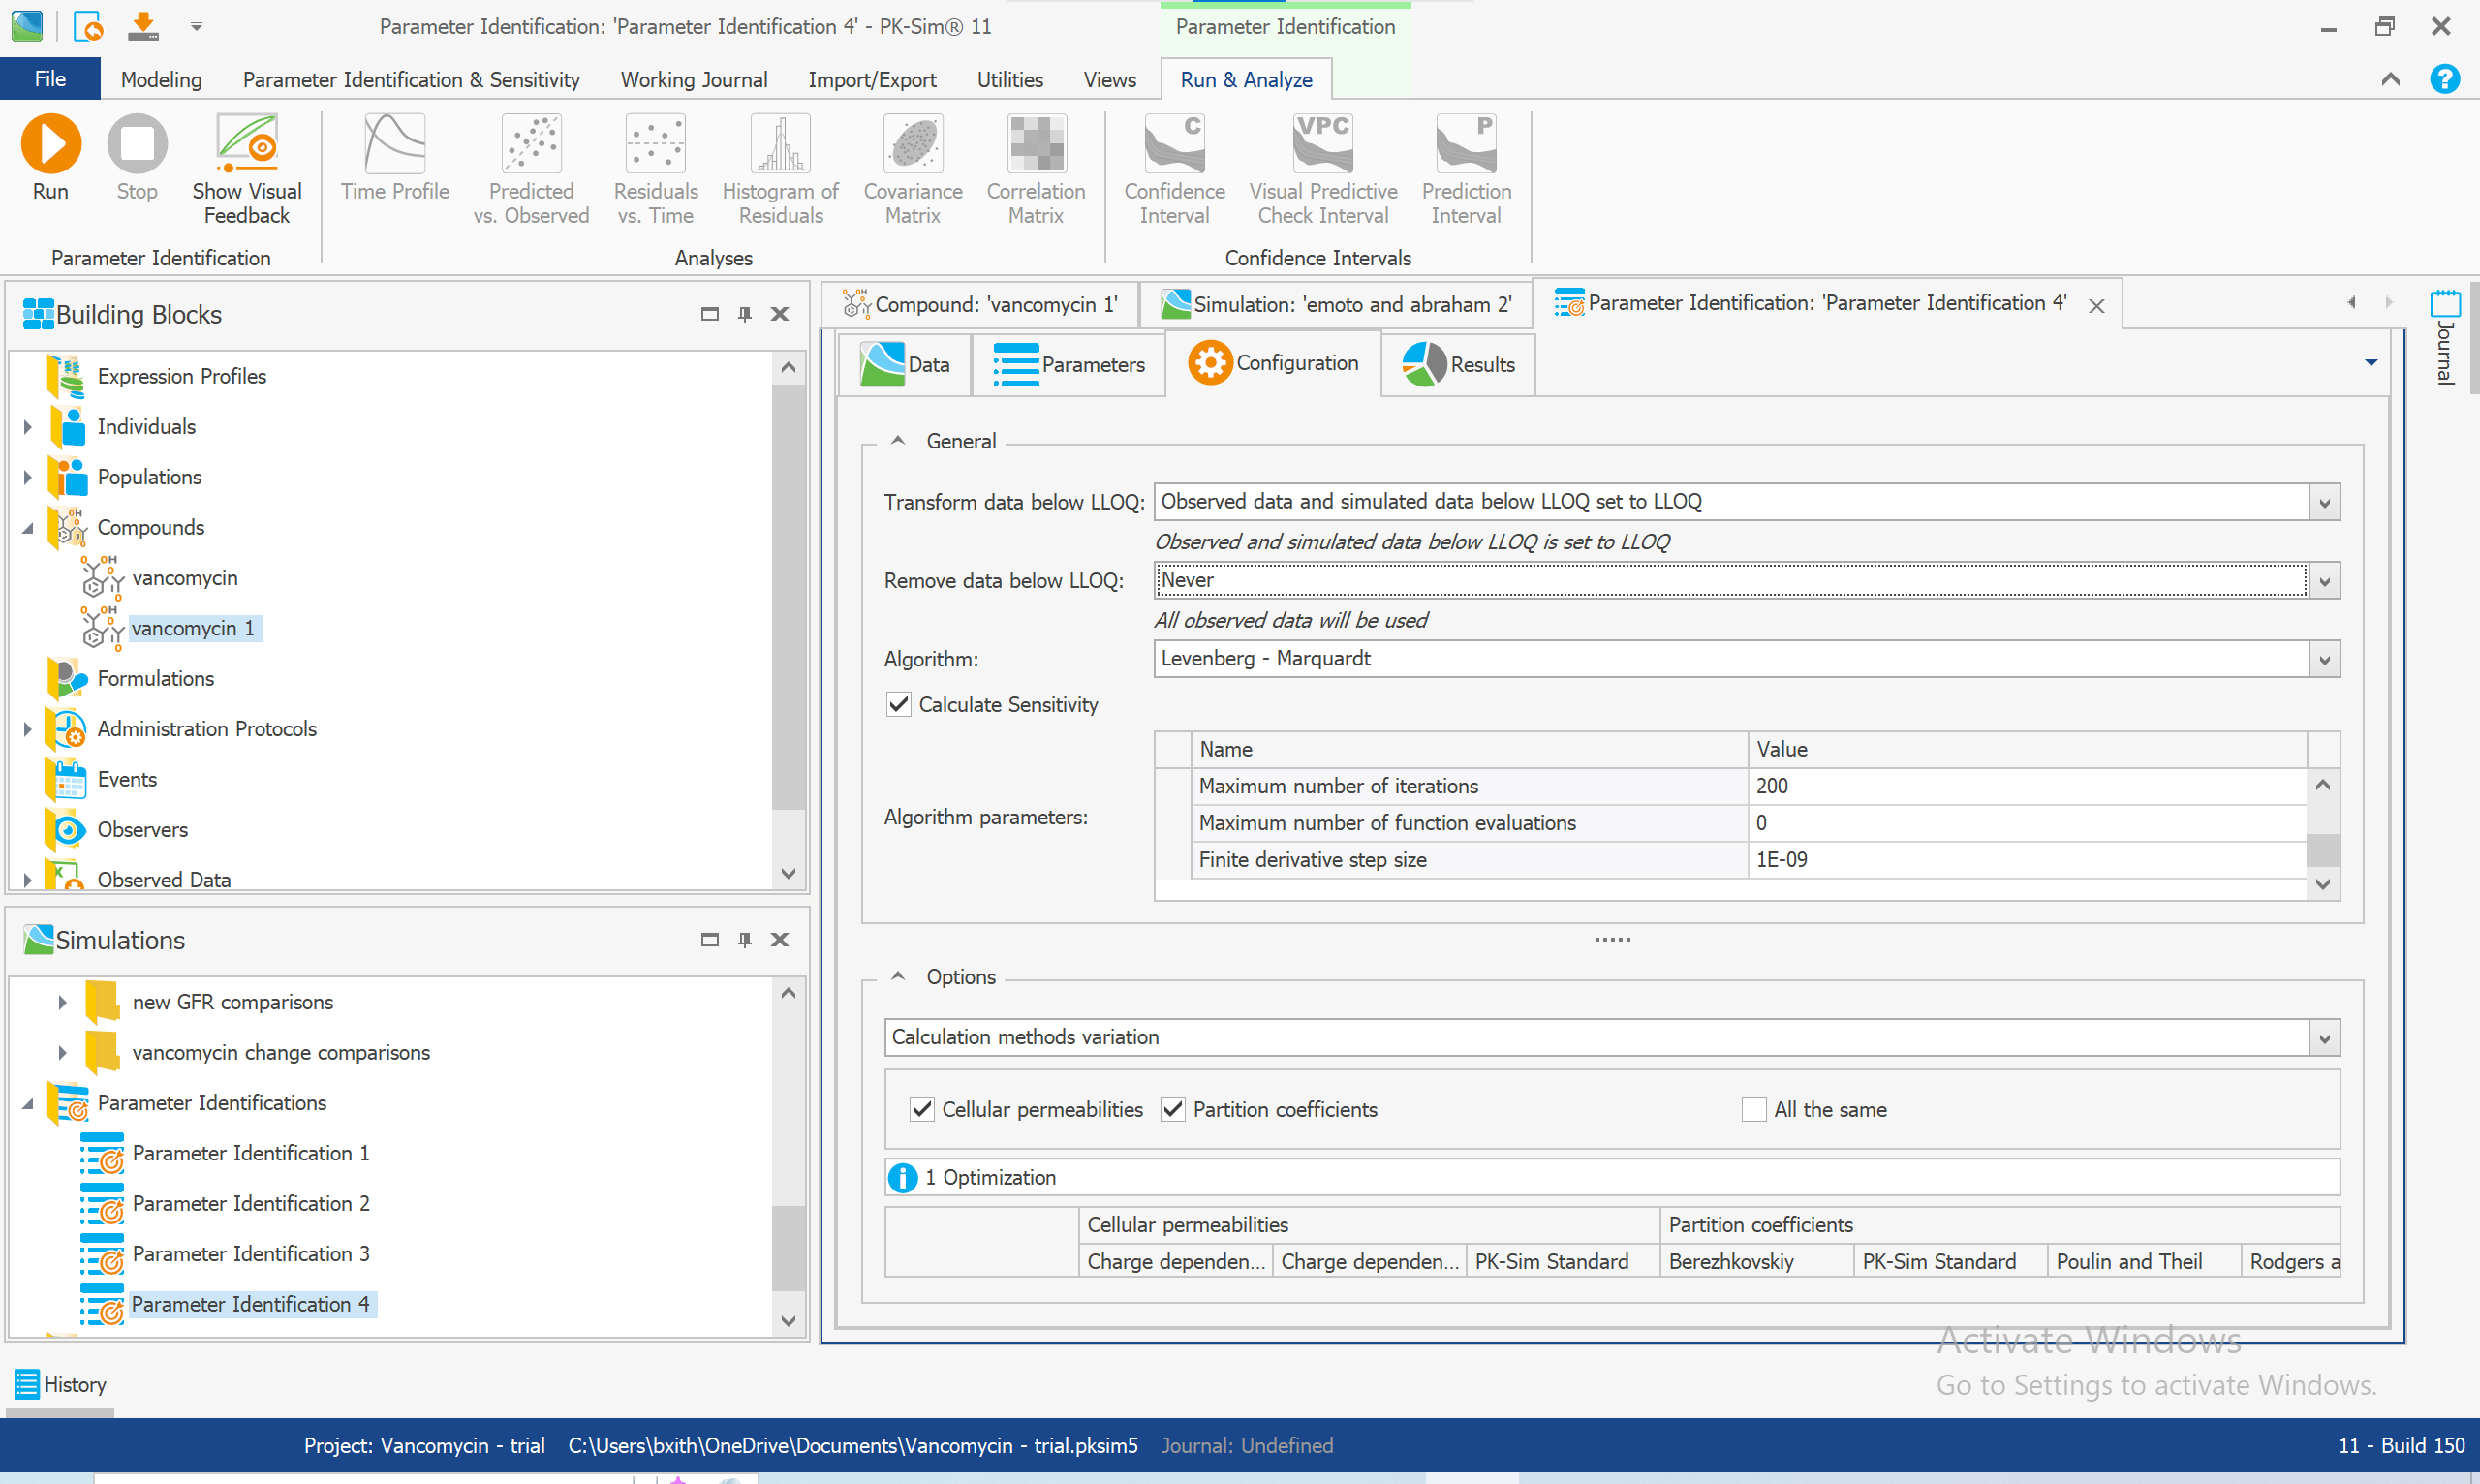
Task: Open the Working Journal menu
Action: [x=694, y=79]
